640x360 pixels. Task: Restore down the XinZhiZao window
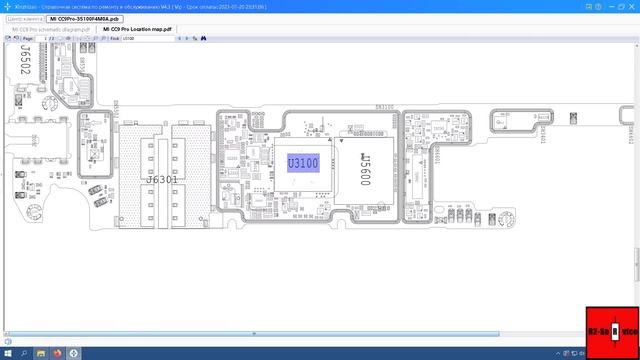tap(621, 7)
